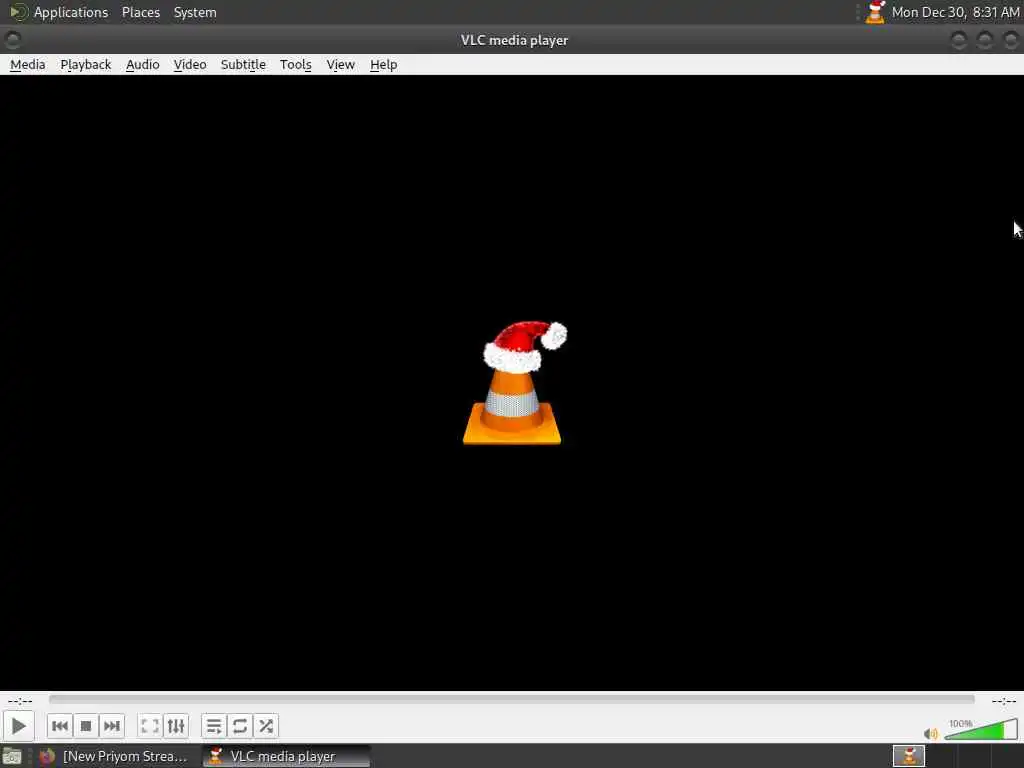Click elapsed time label left of seek bar
Image resolution: width=1024 pixels, height=768 pixels.
click(20, 701)
